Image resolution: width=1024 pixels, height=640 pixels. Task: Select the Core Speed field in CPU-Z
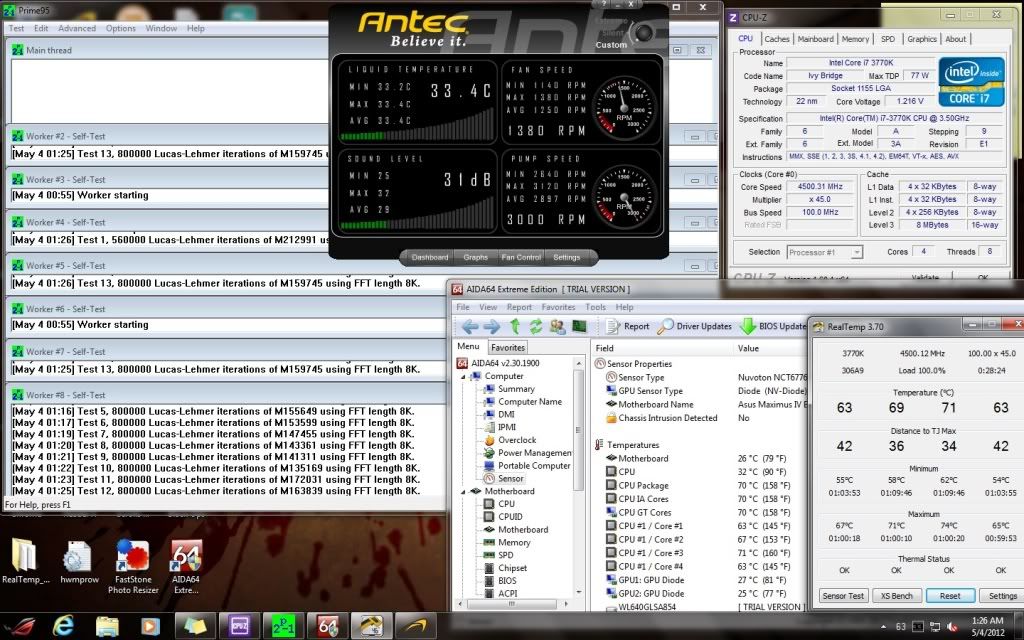coord(820,187)
